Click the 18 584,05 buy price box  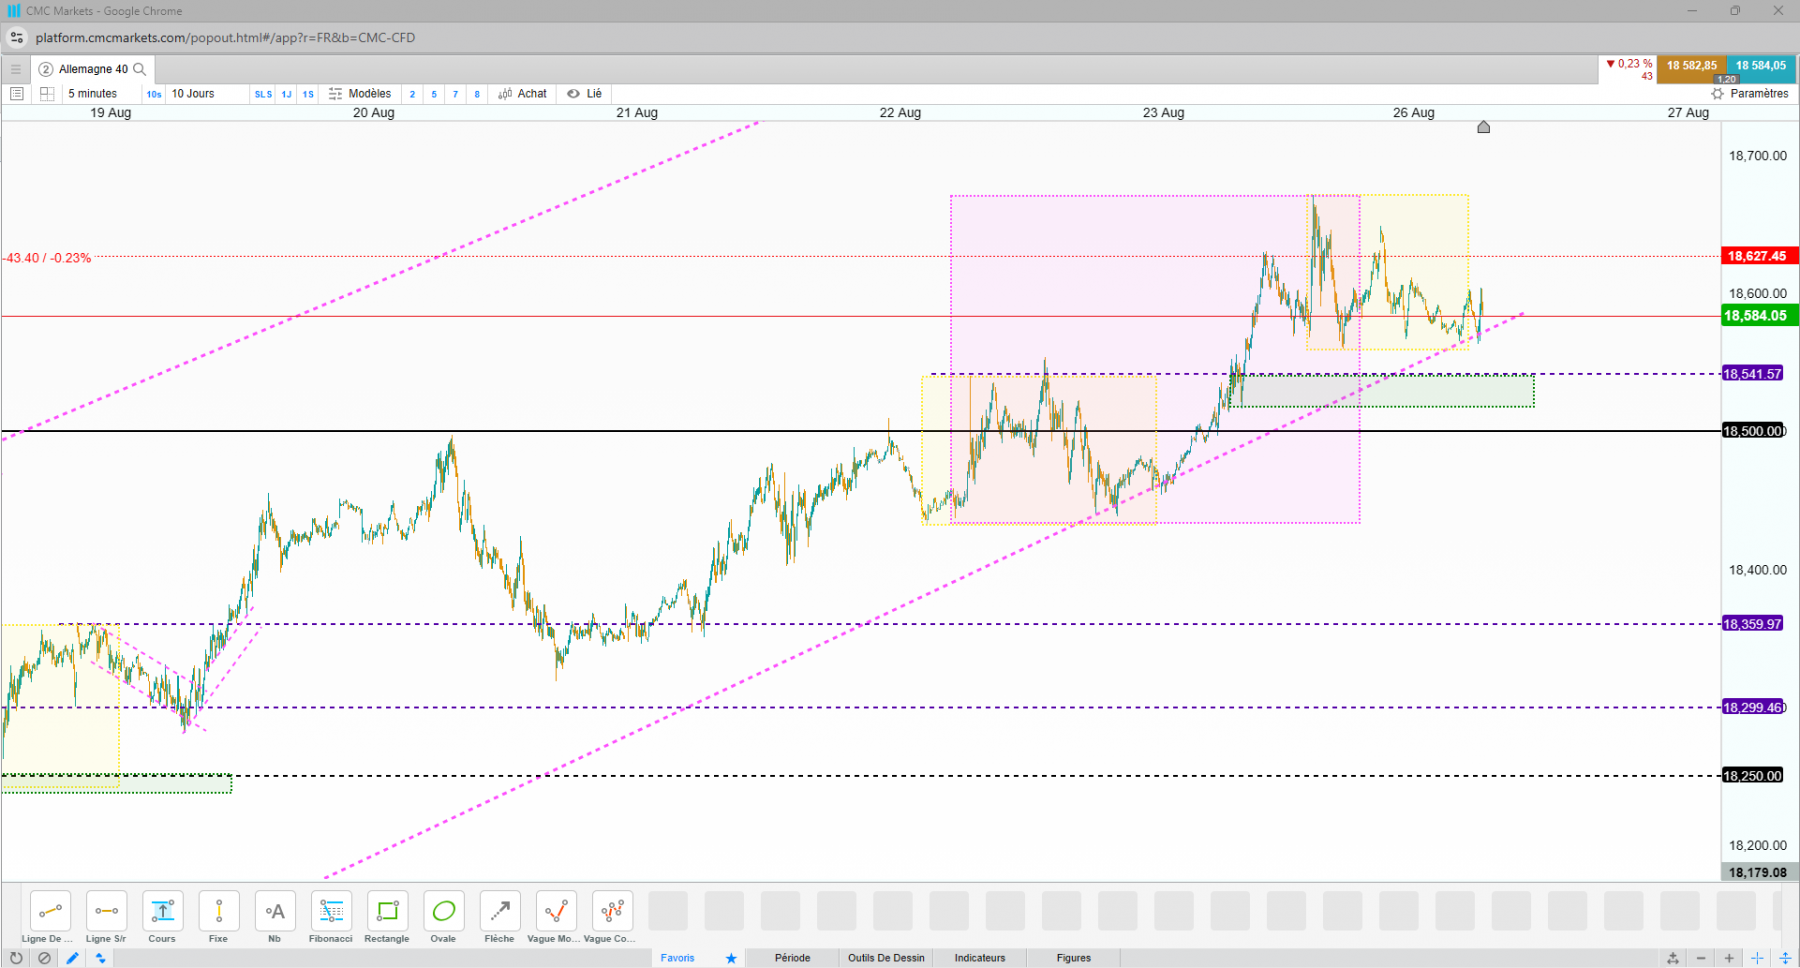pos(1761,68)
